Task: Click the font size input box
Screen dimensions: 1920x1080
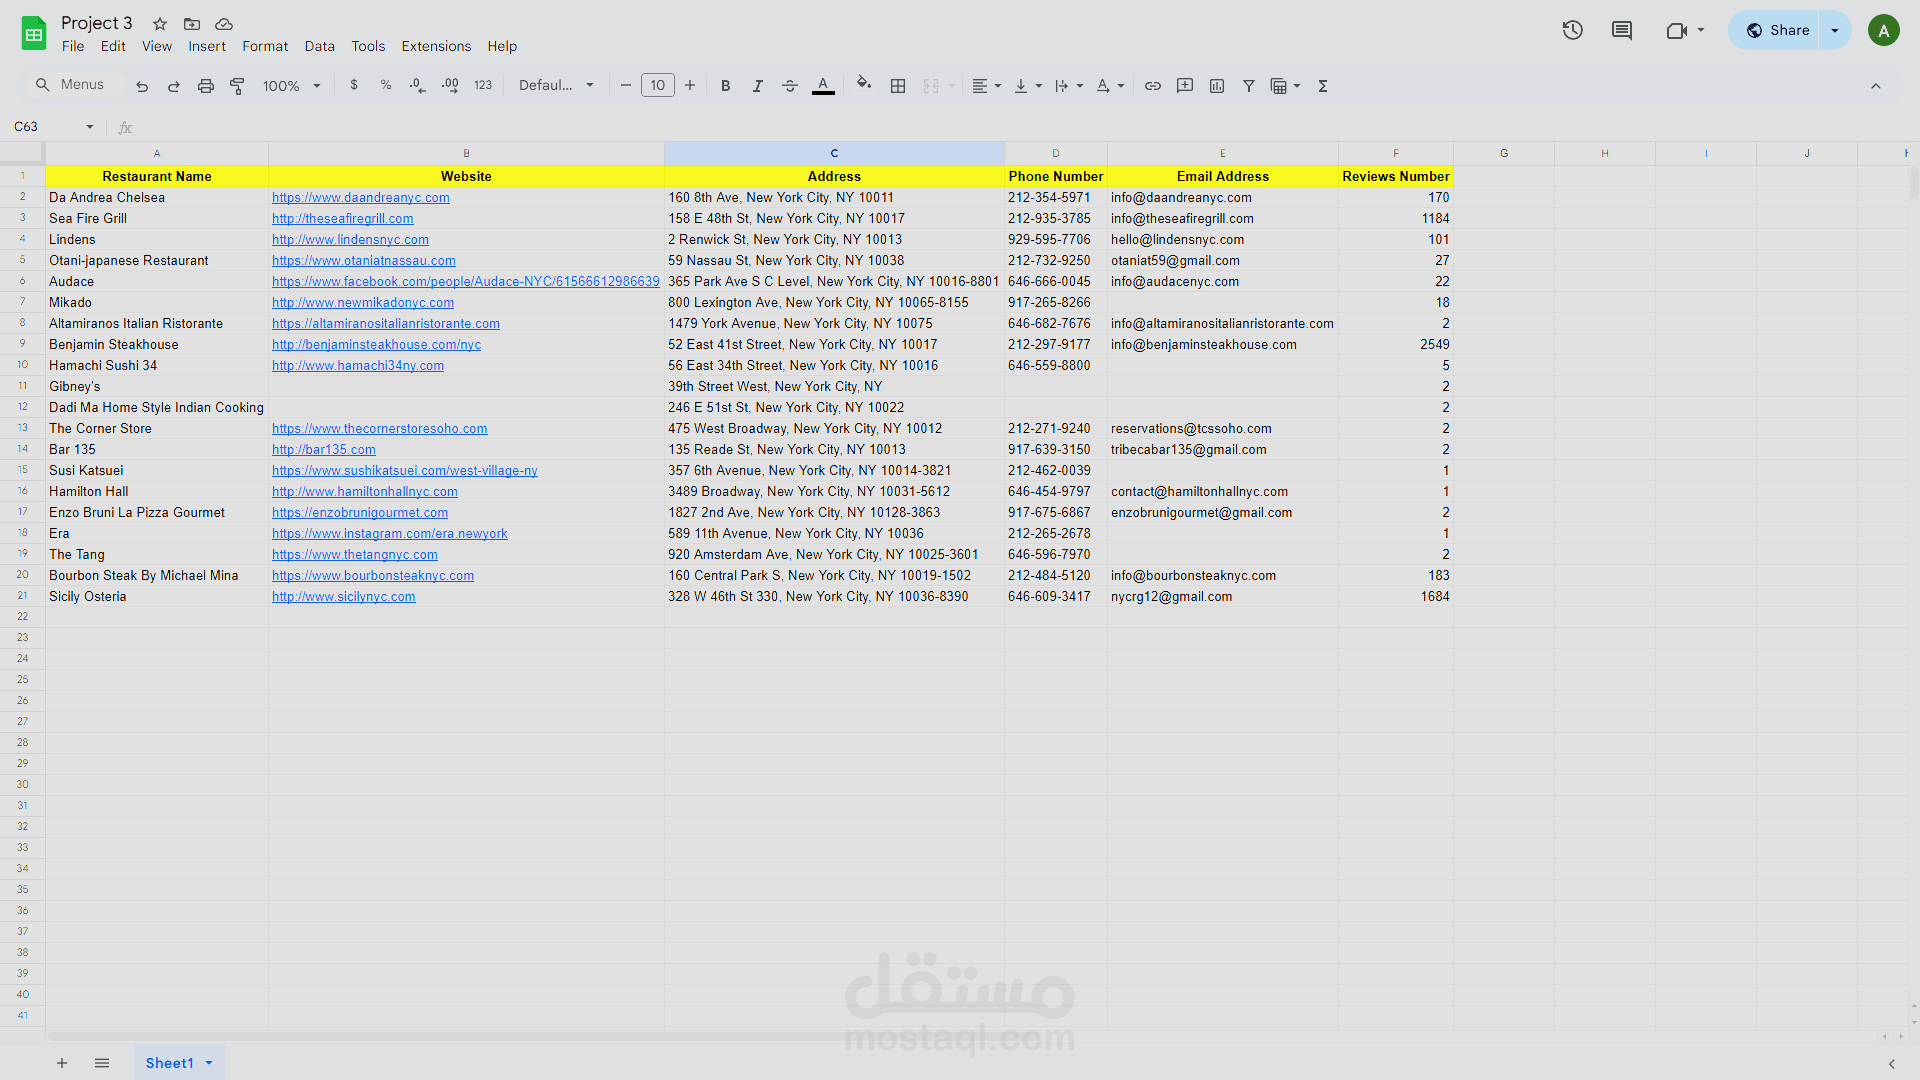Action: coord(657,86)
